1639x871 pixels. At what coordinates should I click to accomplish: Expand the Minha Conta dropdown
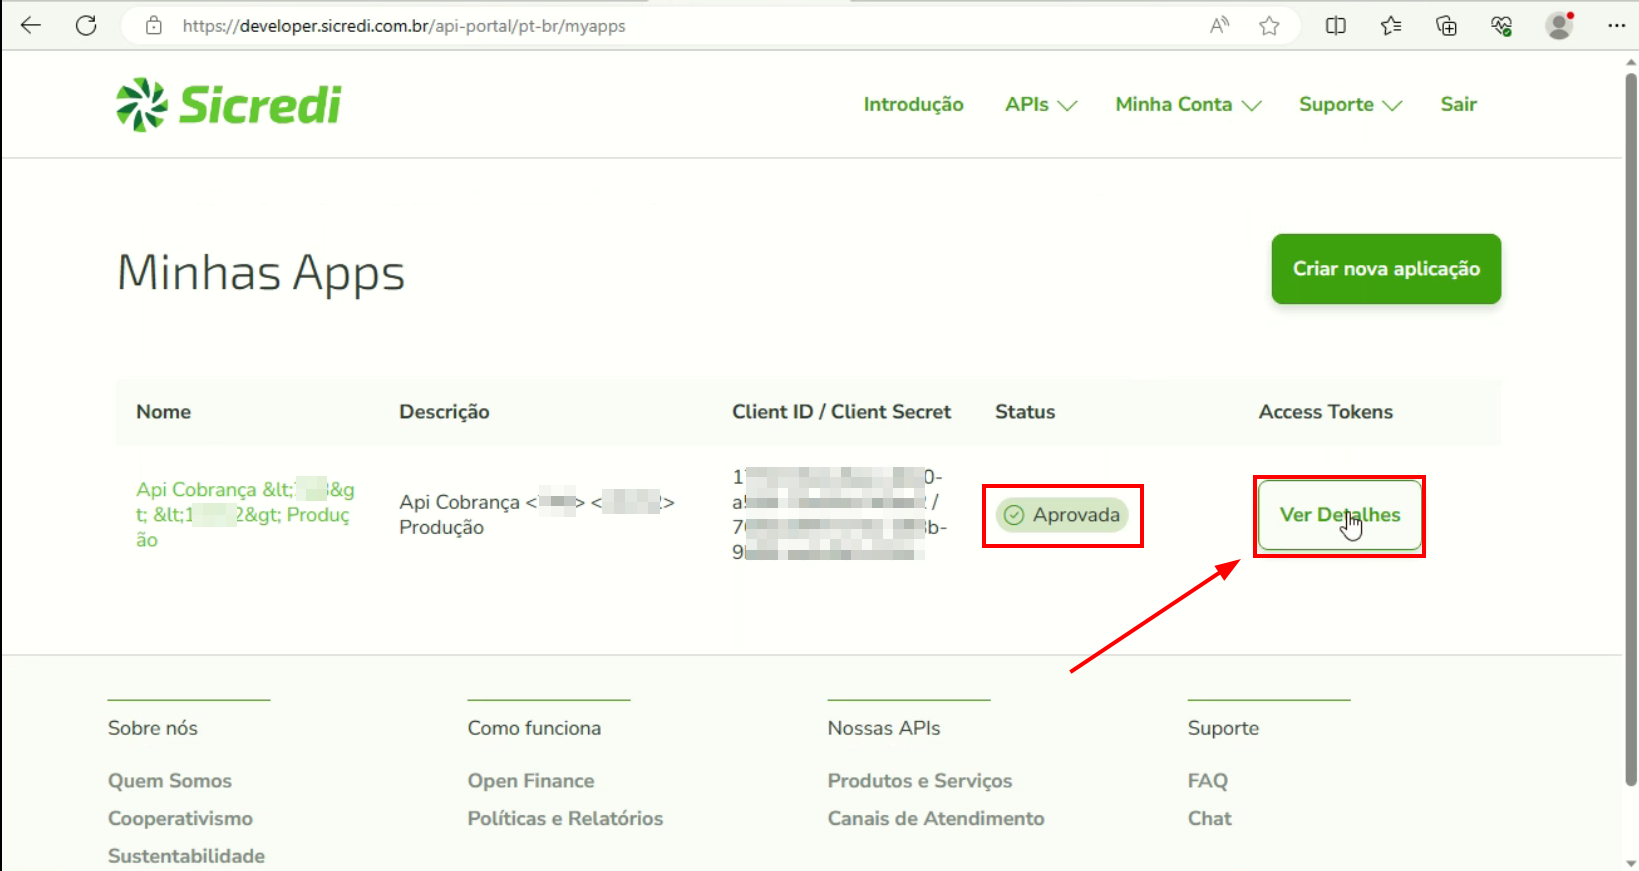coord(1188,105)
